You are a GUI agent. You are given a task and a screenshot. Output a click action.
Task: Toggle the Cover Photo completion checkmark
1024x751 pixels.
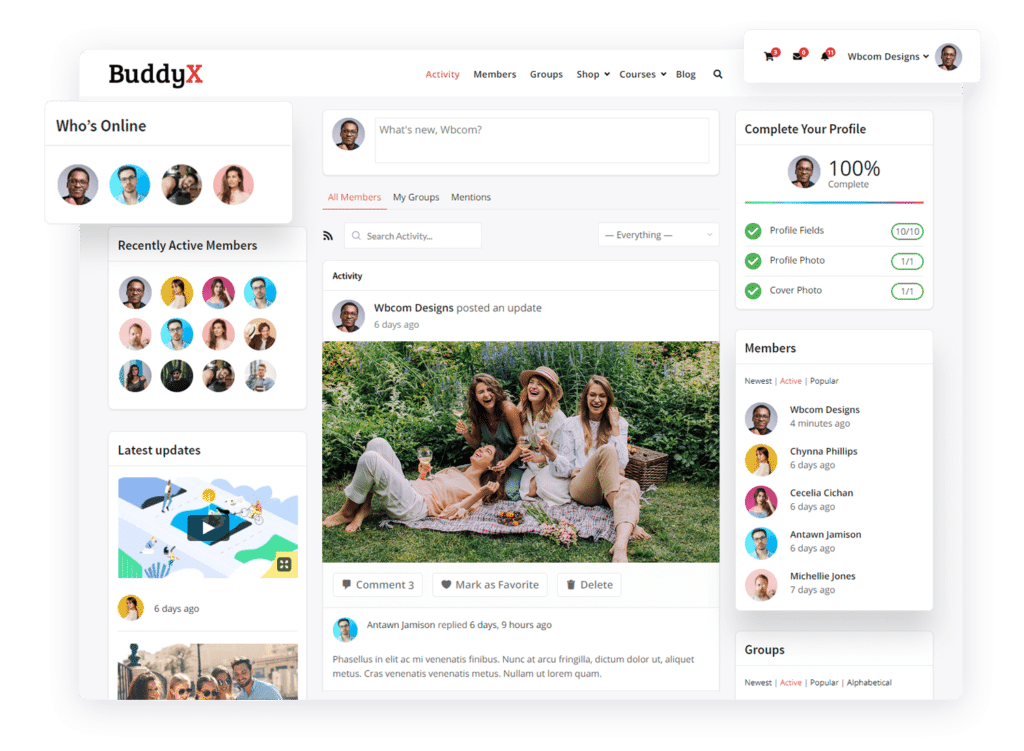[x=753, y=291]
